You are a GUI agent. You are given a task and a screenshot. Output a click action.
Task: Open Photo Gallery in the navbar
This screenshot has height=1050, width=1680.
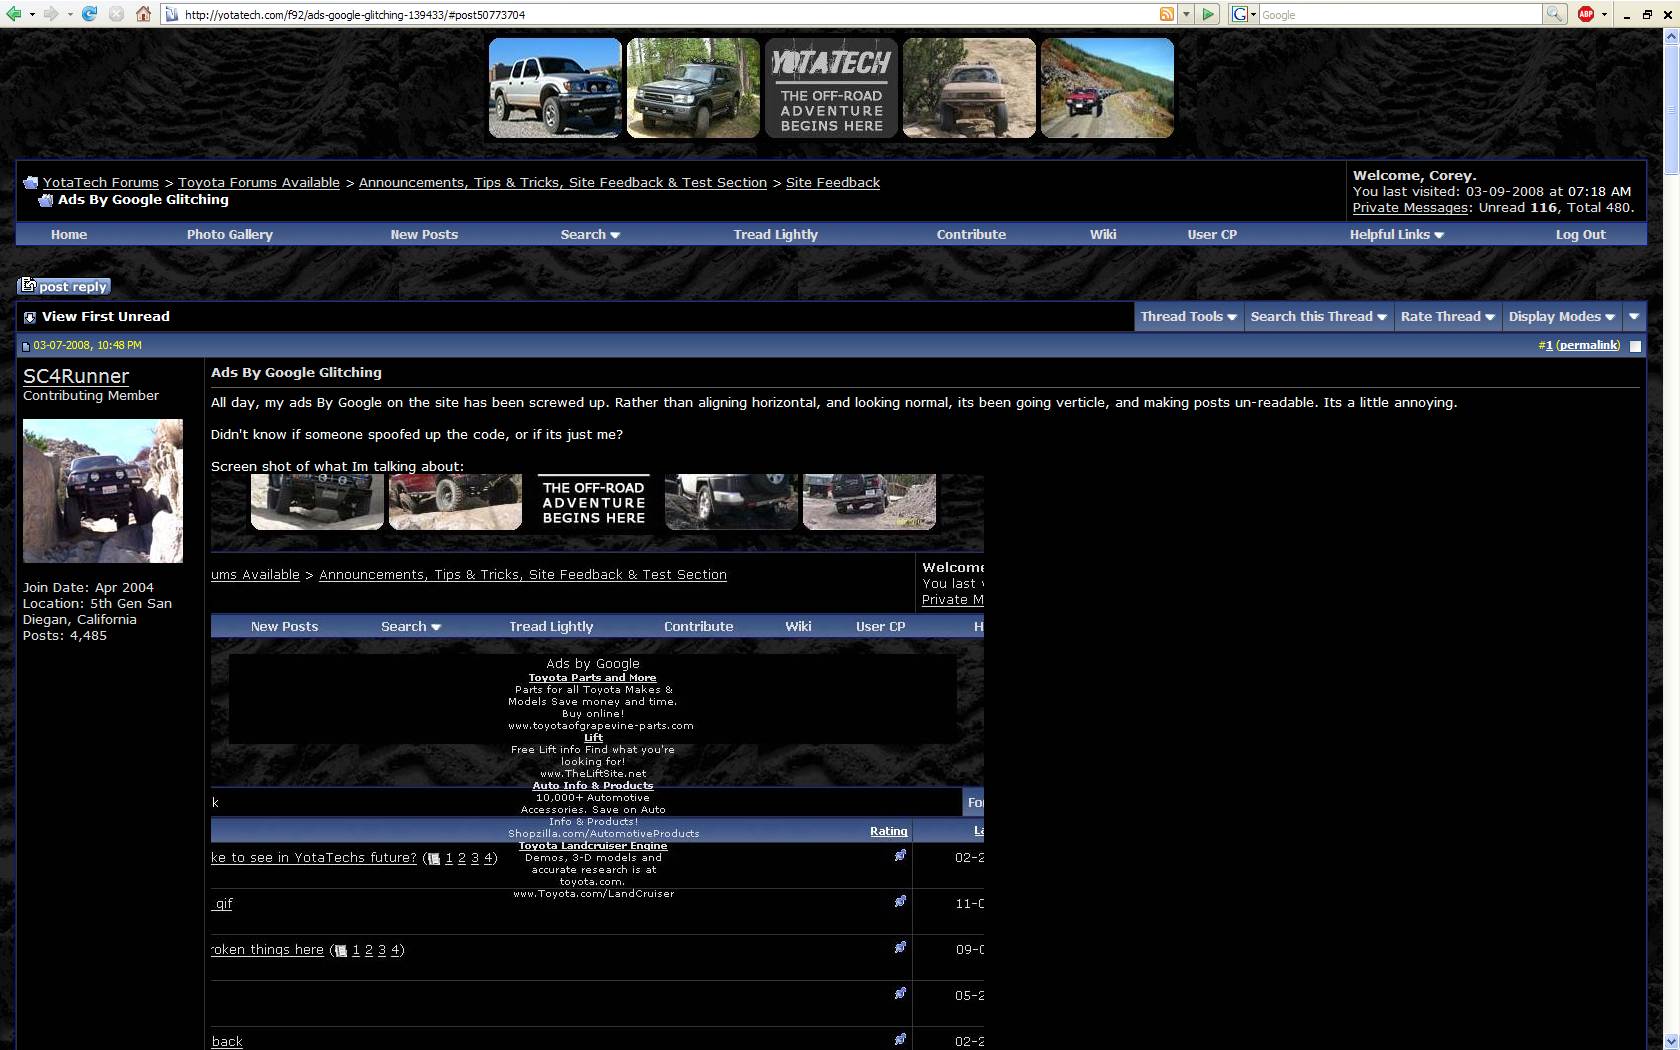click(230, 234)
